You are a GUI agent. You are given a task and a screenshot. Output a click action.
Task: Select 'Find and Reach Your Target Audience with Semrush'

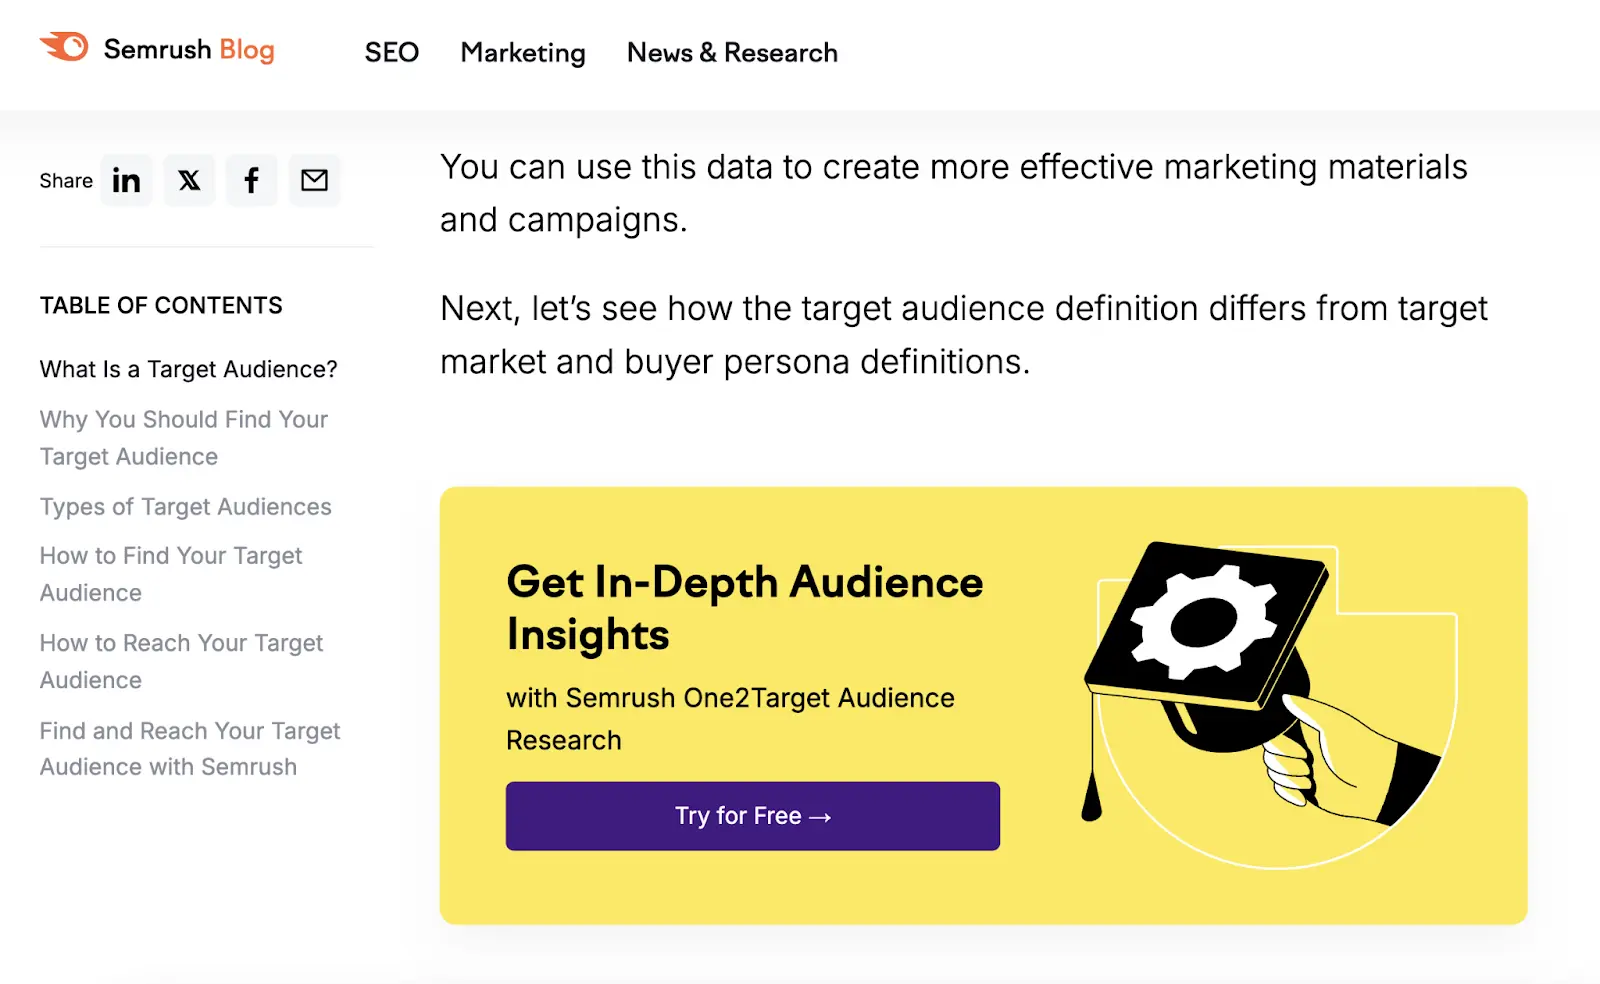tap(190, 748)
